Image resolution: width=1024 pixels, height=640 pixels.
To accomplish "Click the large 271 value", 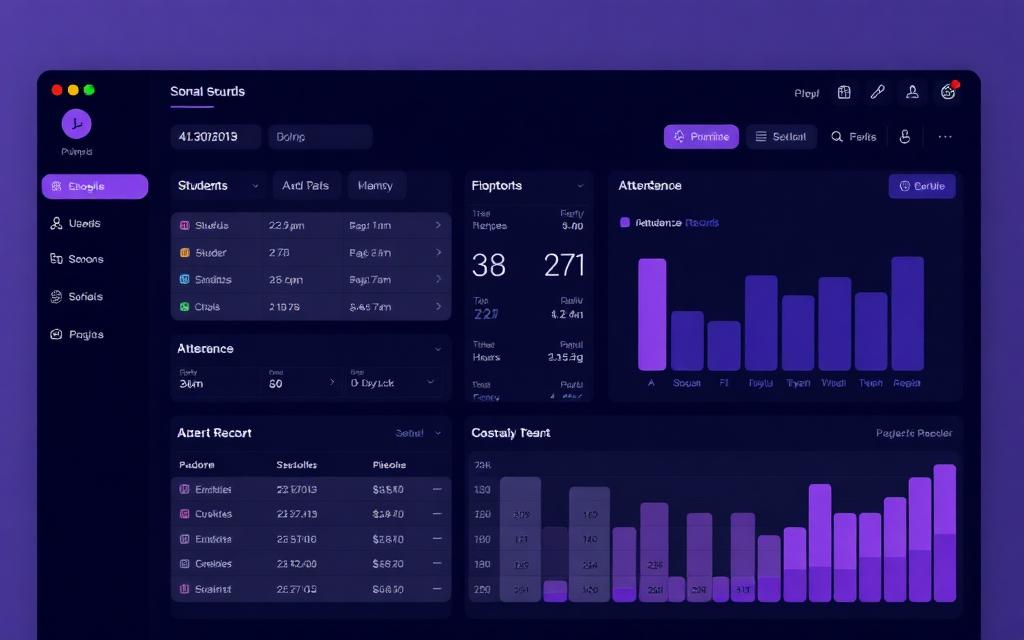I will [564, 265].
